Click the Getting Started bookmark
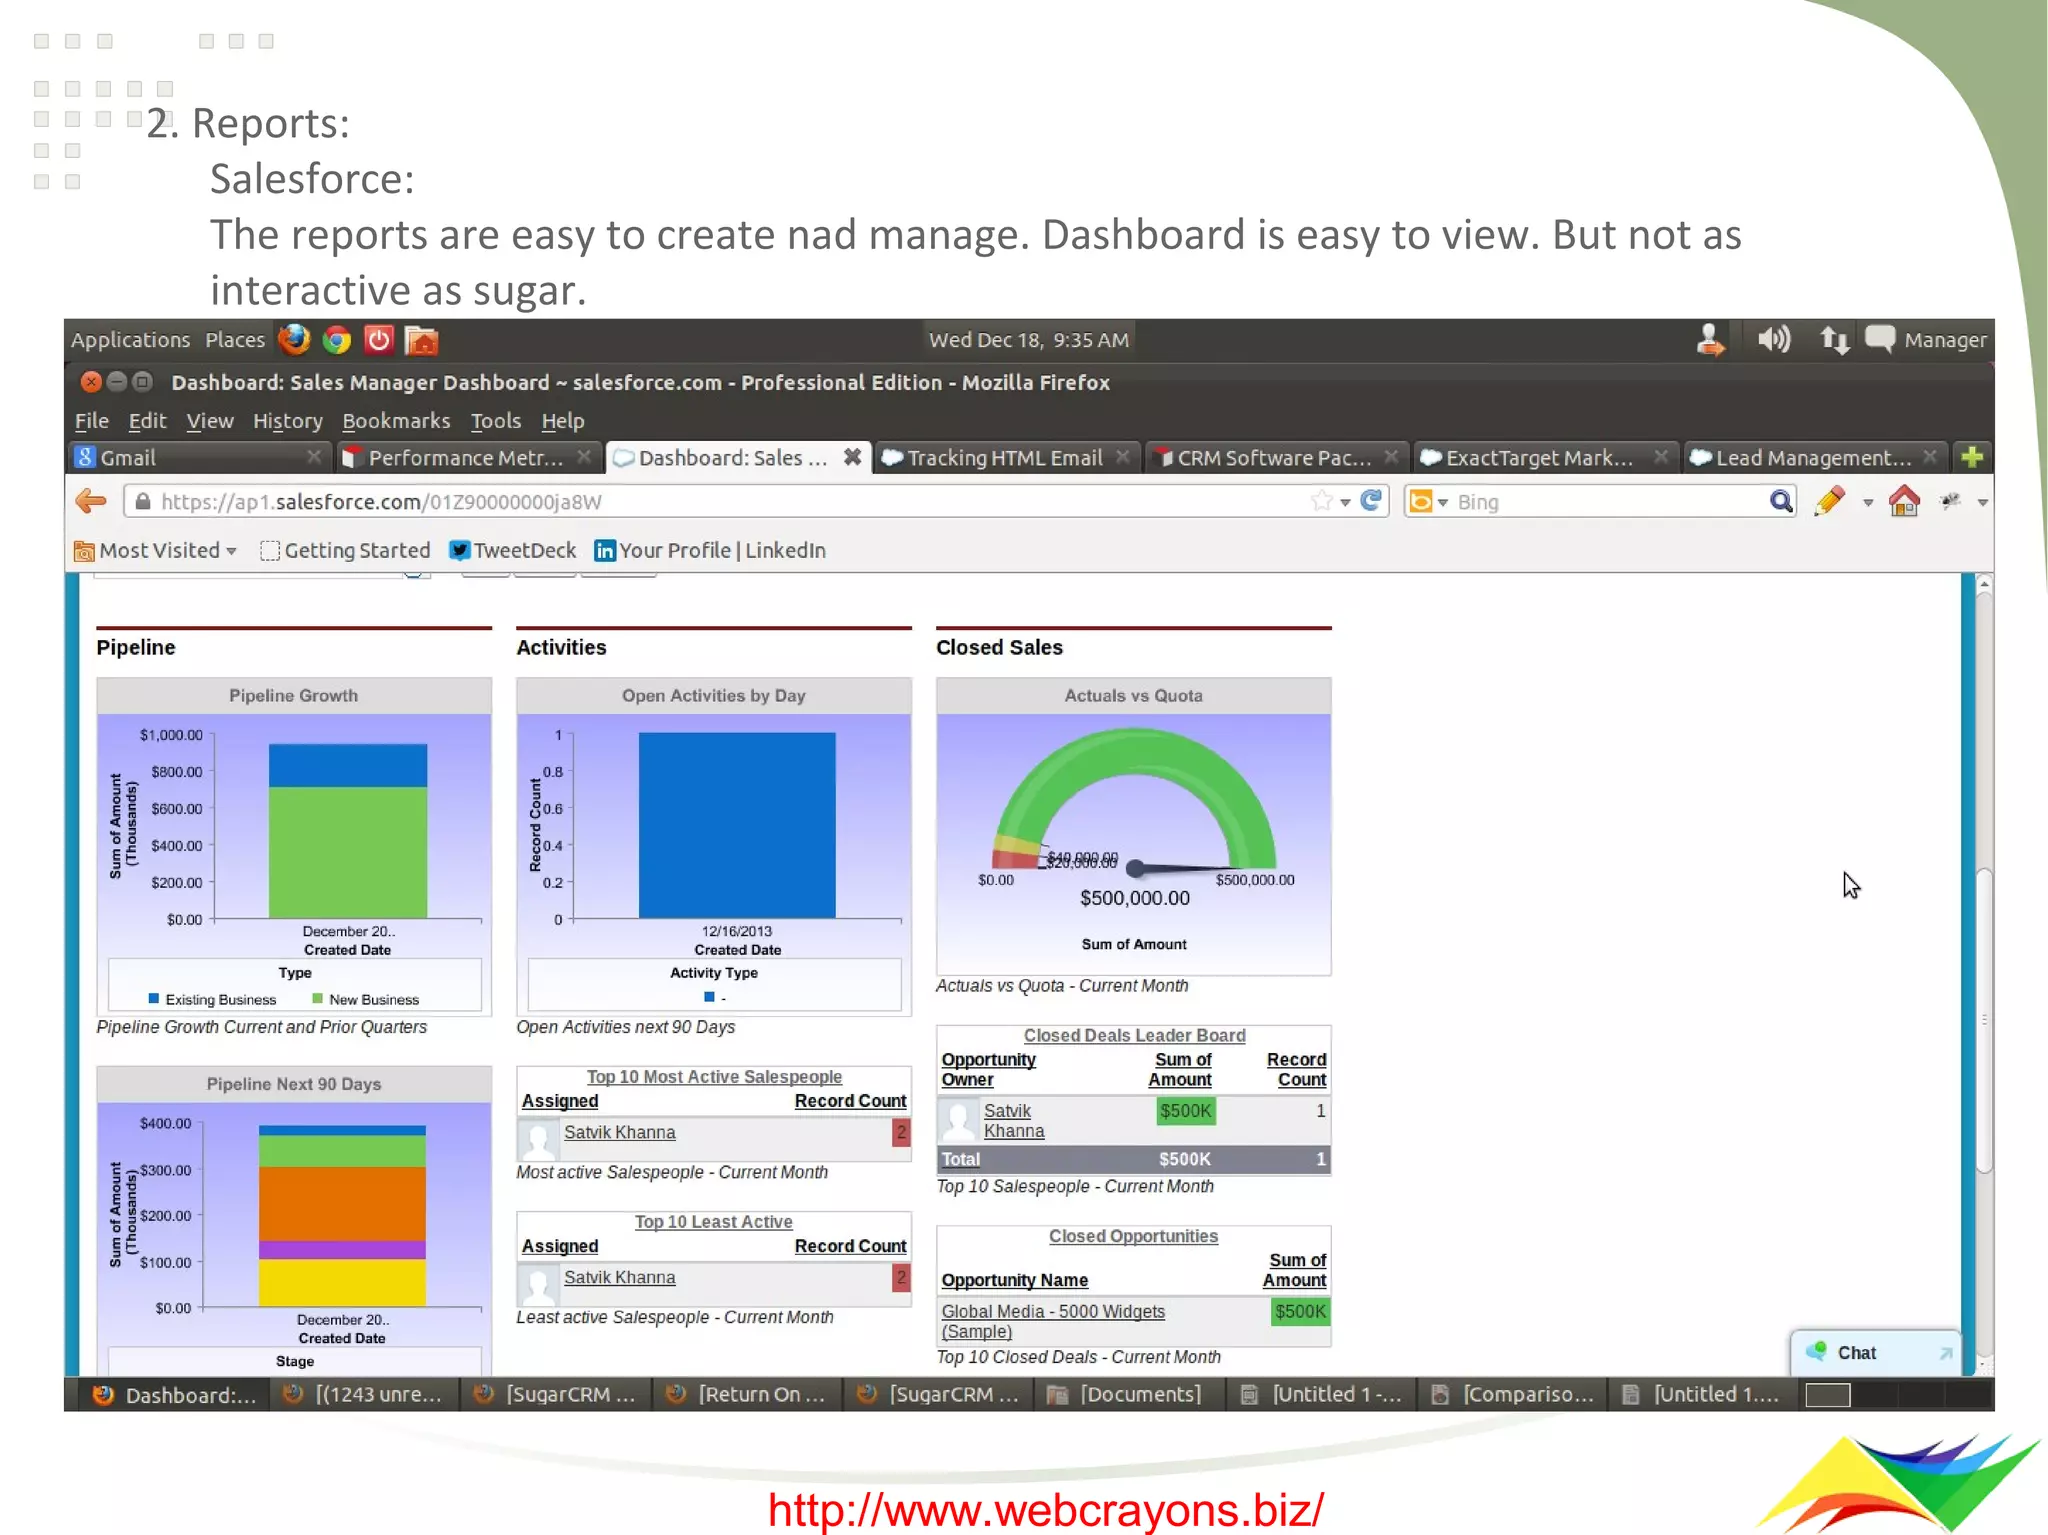The width and height of the screenshot is (2048, 1535). (345, 551)
